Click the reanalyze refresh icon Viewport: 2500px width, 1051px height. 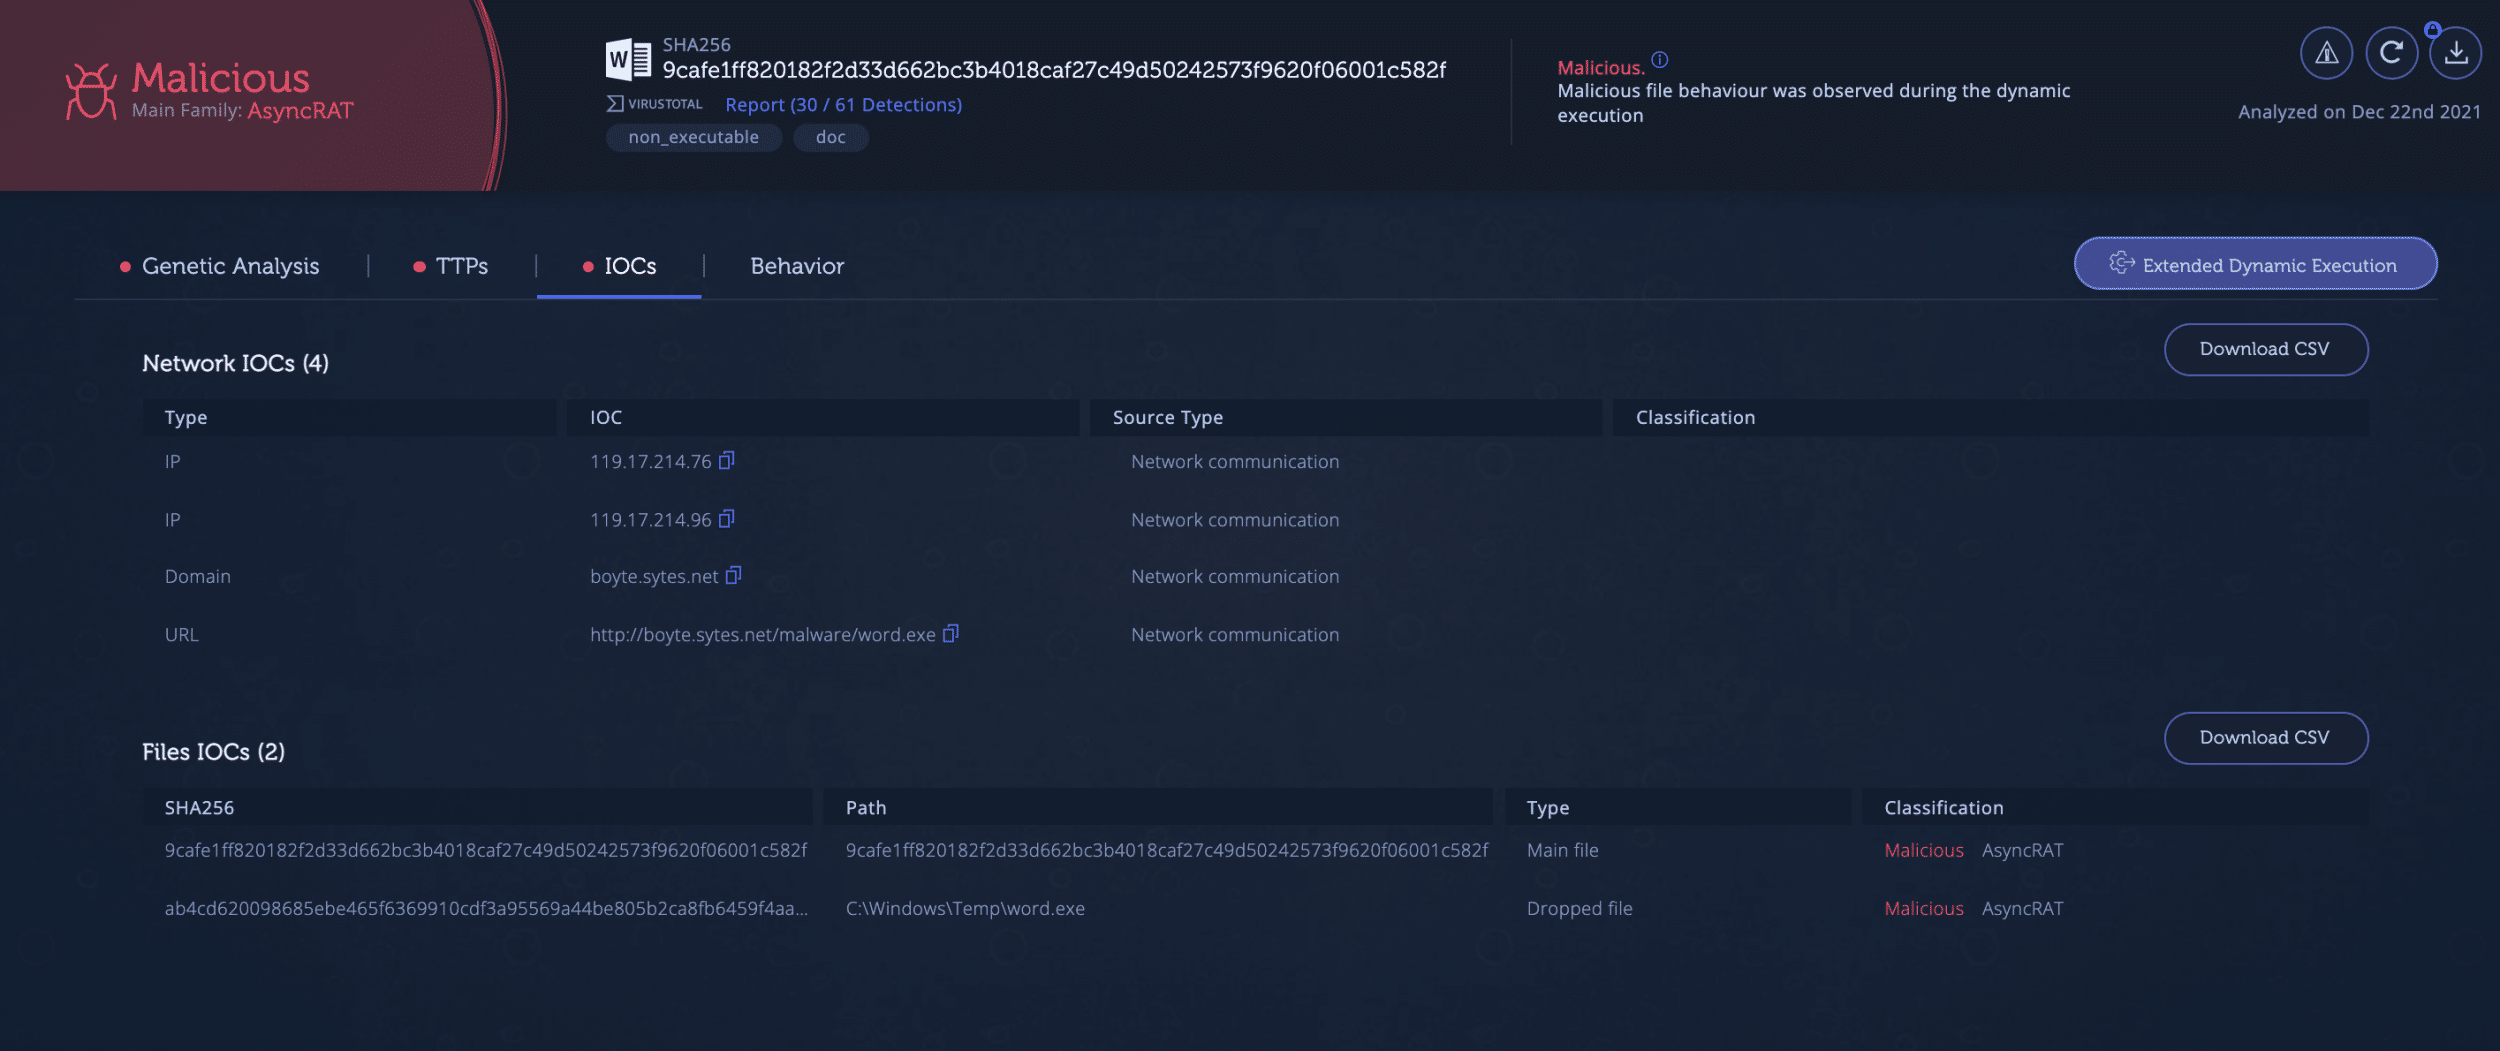pyautogui.click(x=2391, y=53)
